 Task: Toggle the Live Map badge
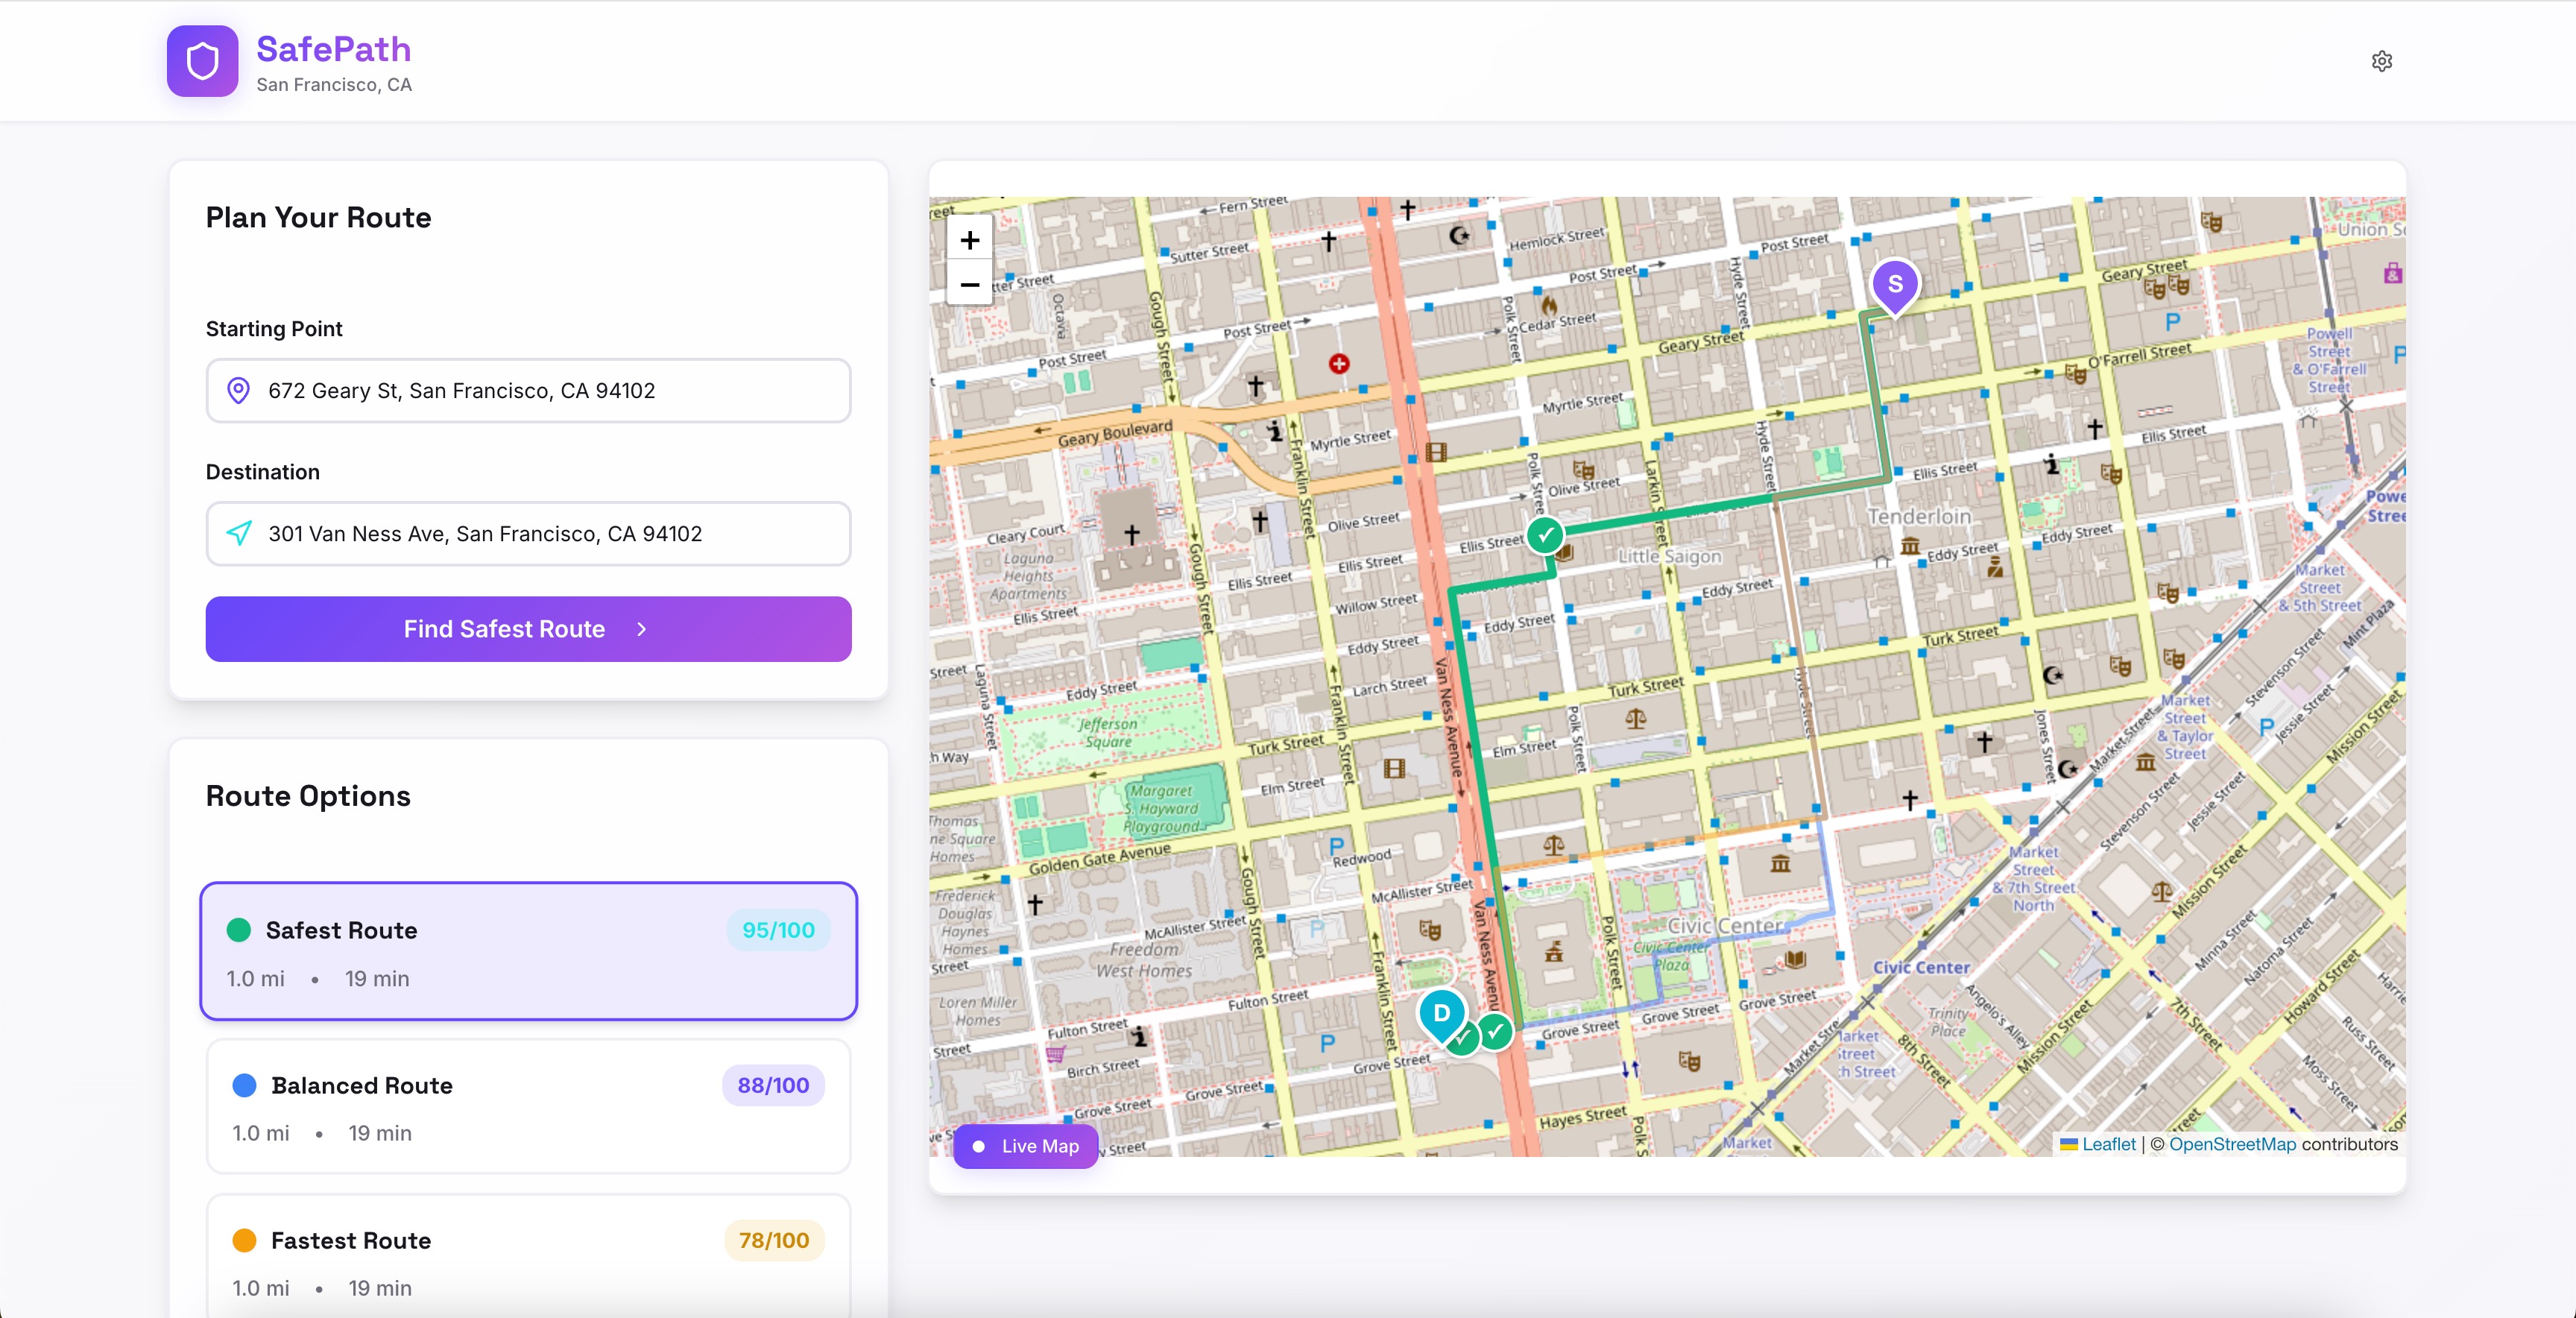[1026, 1146]
